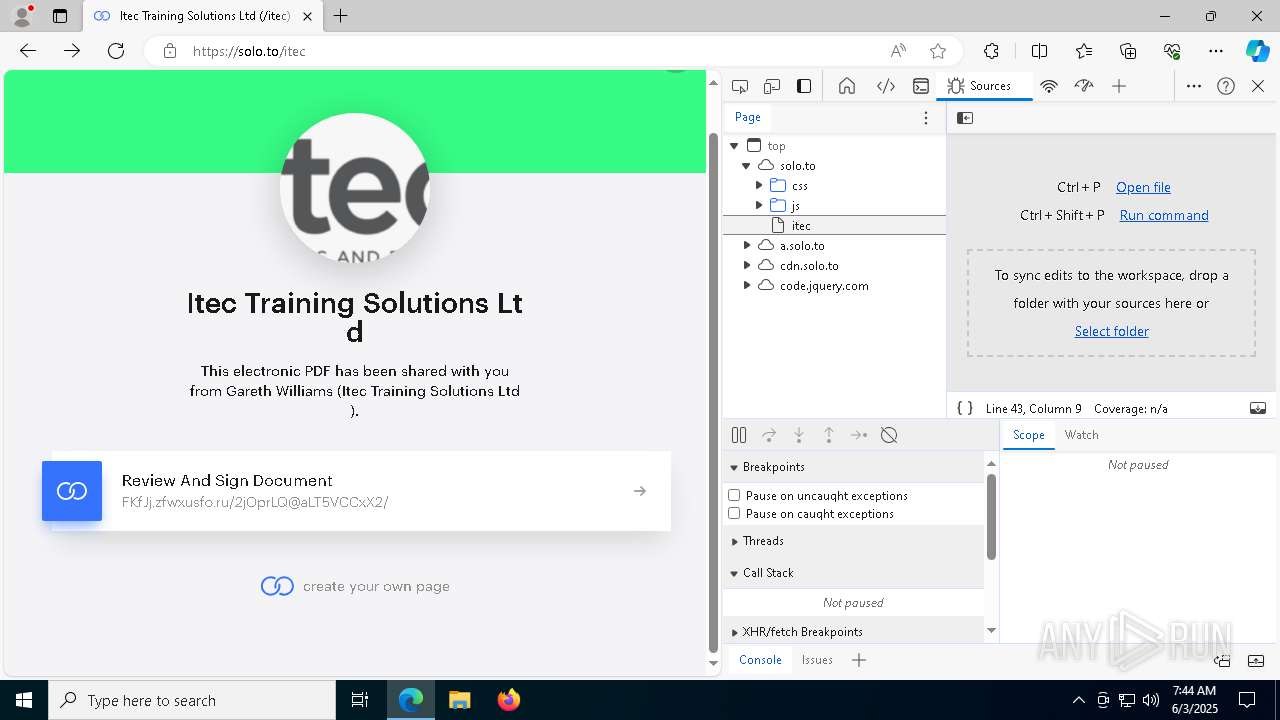Close the DevTools panel
Image resolution: width=1280 pixels, height=720 pixels.
[1258, 86]
